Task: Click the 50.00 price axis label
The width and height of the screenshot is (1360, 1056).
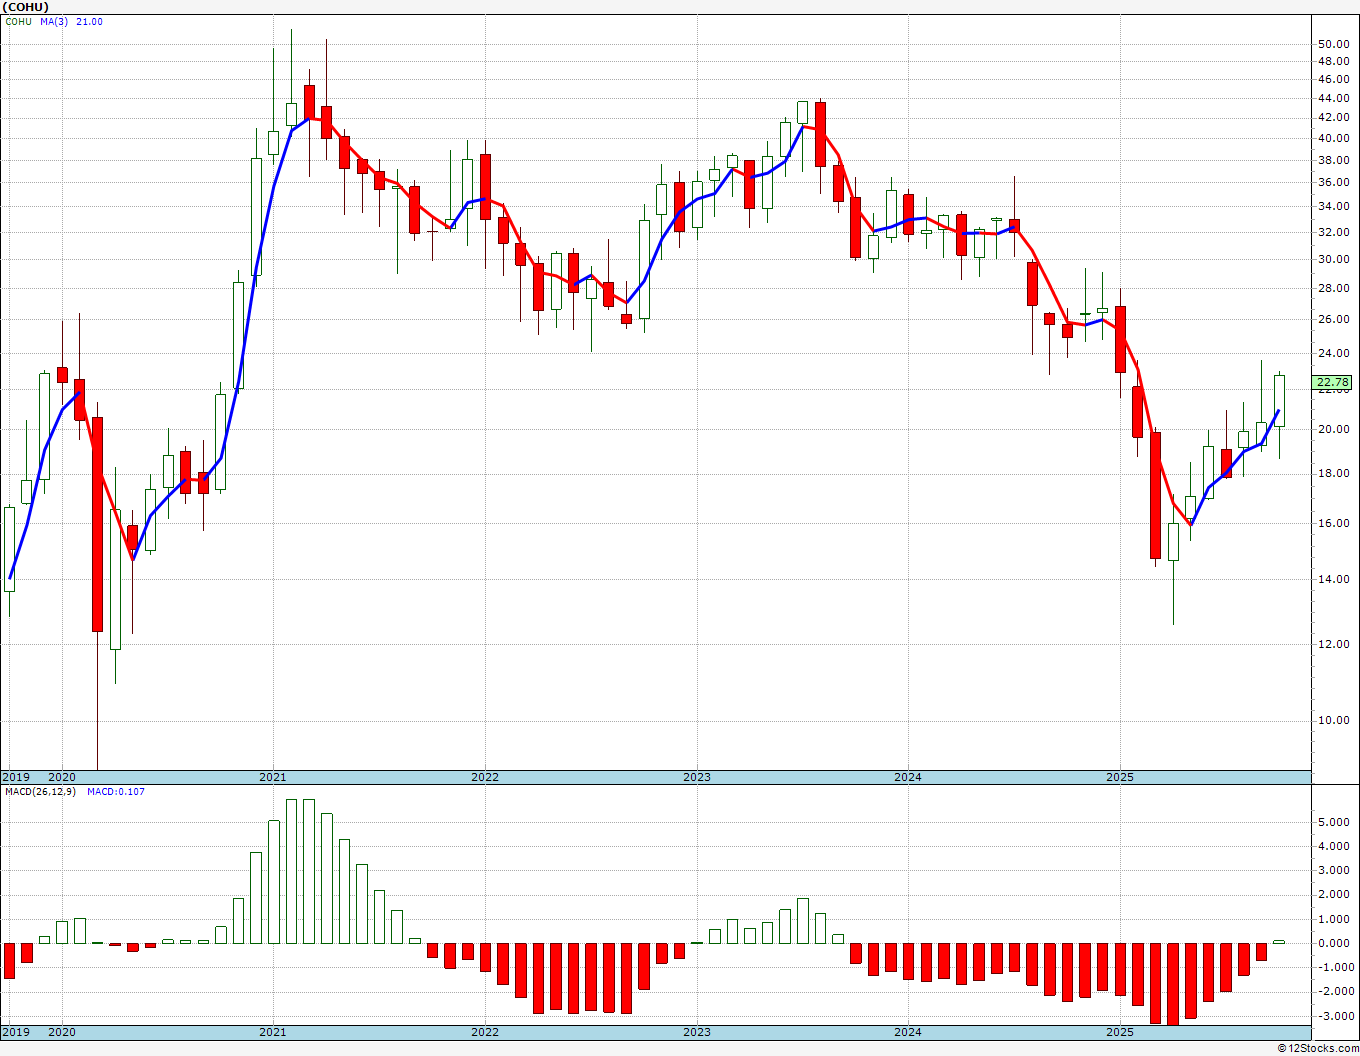Action: (x=1333, y=44)
